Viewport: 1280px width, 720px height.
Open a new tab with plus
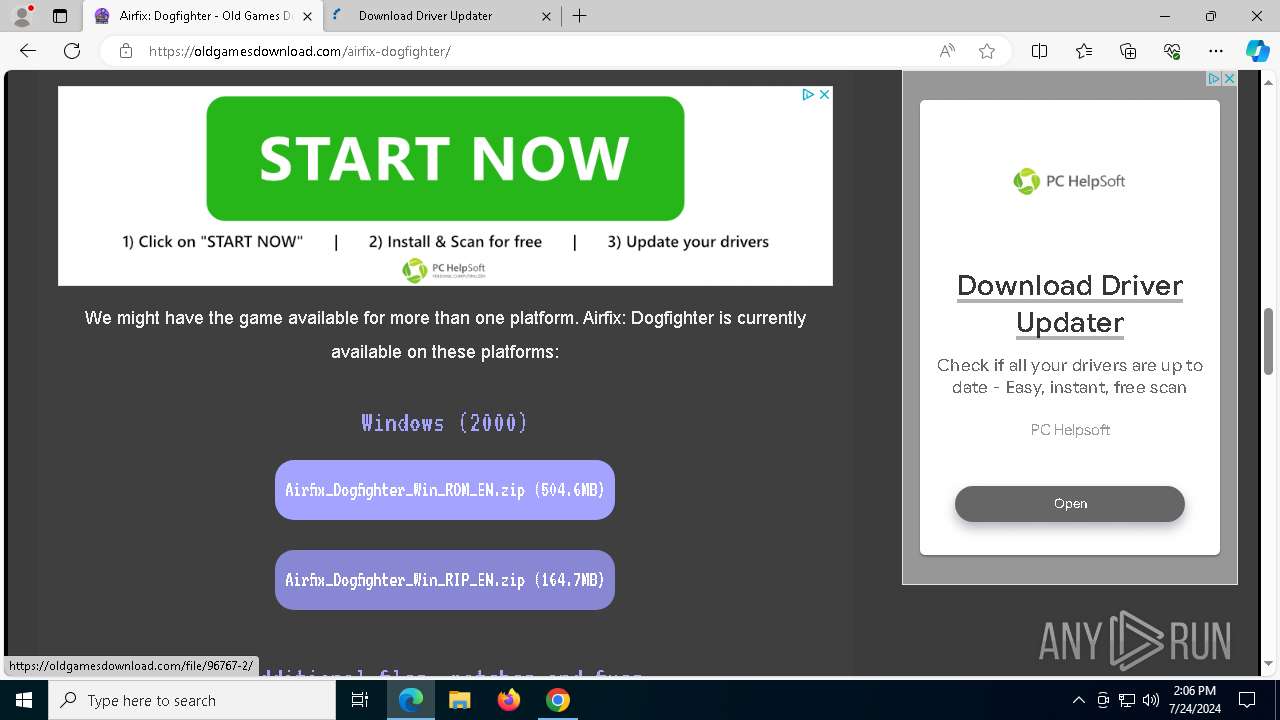click(579, 16)
